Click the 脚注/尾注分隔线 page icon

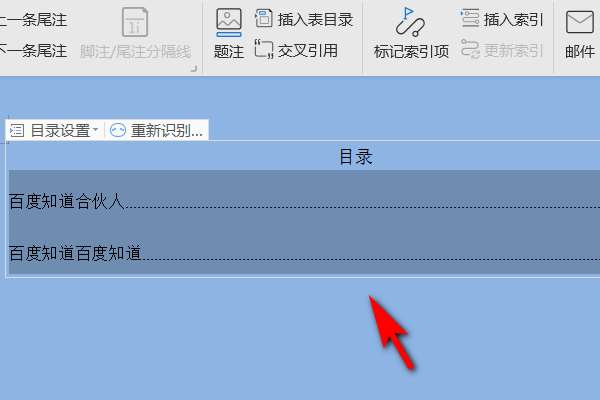[135, 22]
